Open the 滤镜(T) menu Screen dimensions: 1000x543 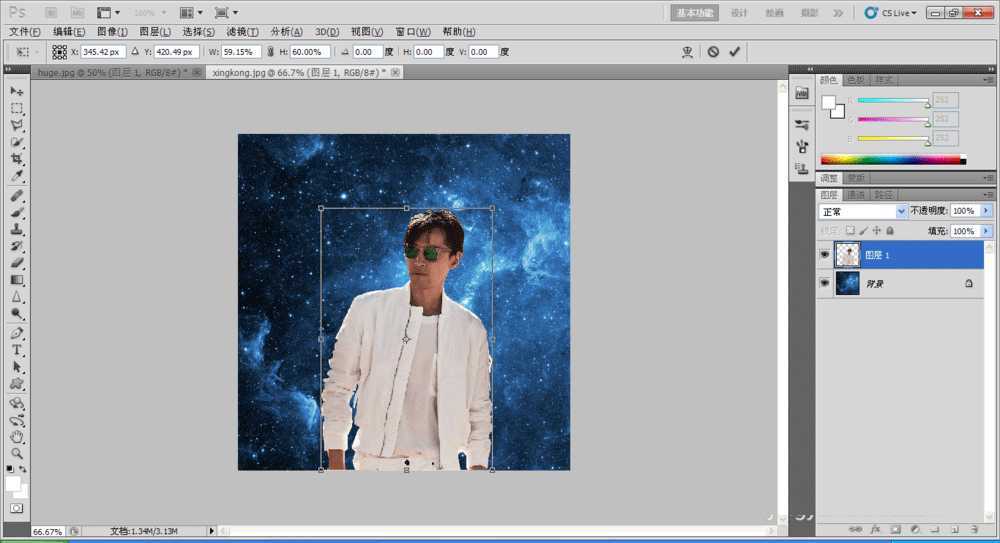click(242, 32)
